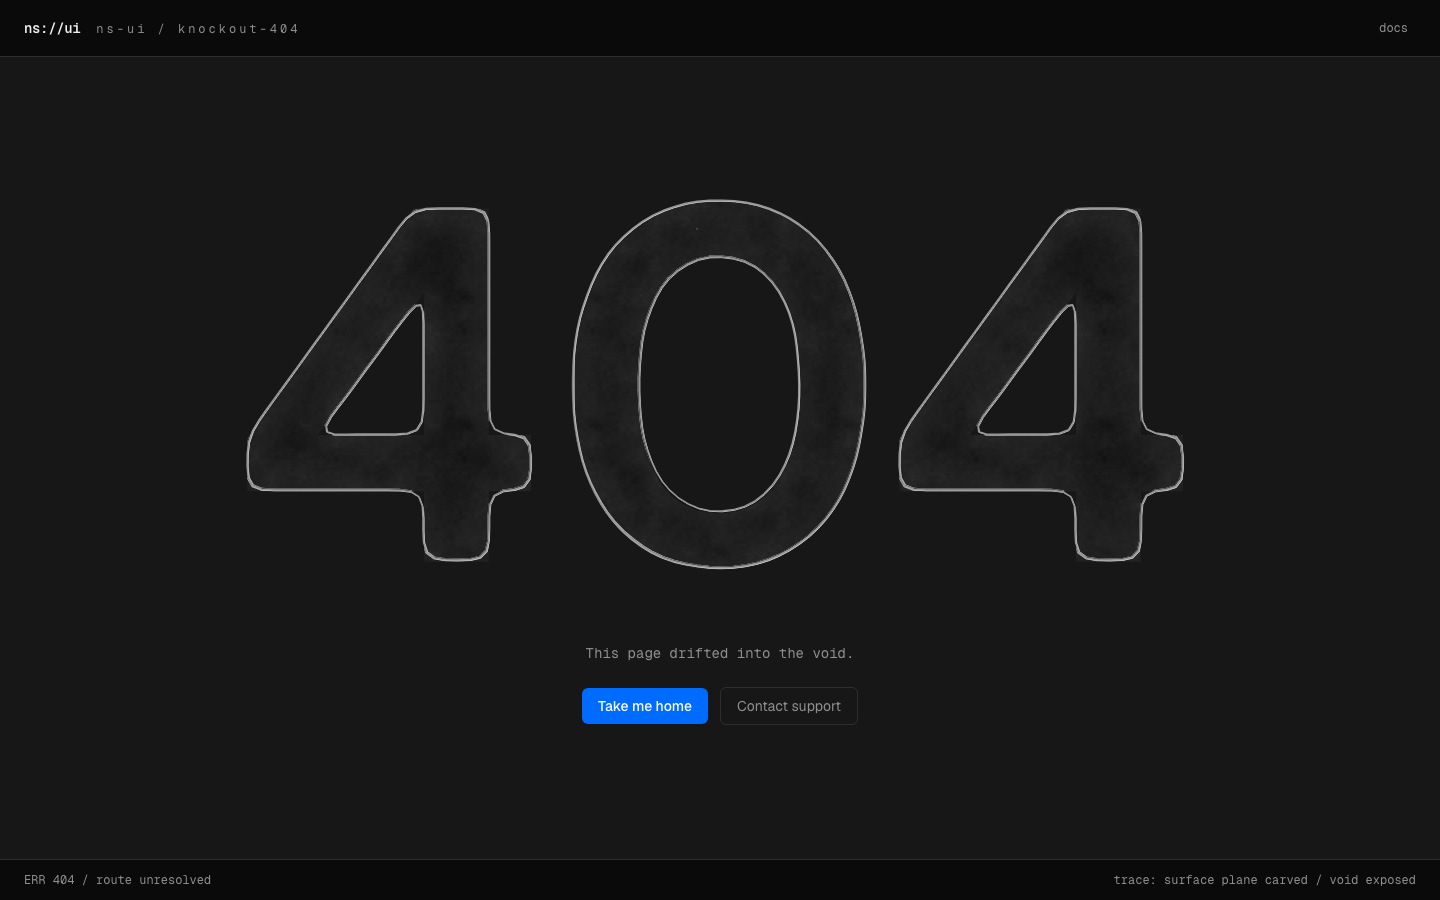
Task: Click the ns://ui logo
Action: point(52,28)
